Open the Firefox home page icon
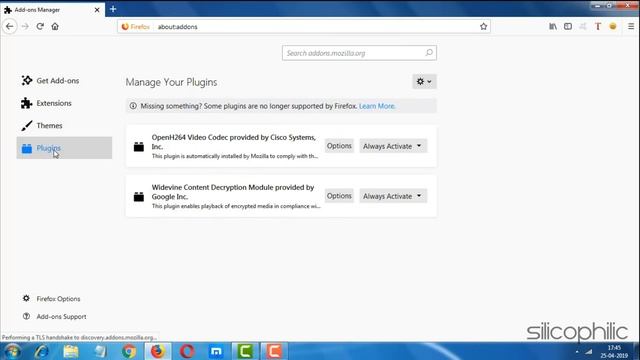The height and width of the screenshot is (360, 640). [55, 27]
